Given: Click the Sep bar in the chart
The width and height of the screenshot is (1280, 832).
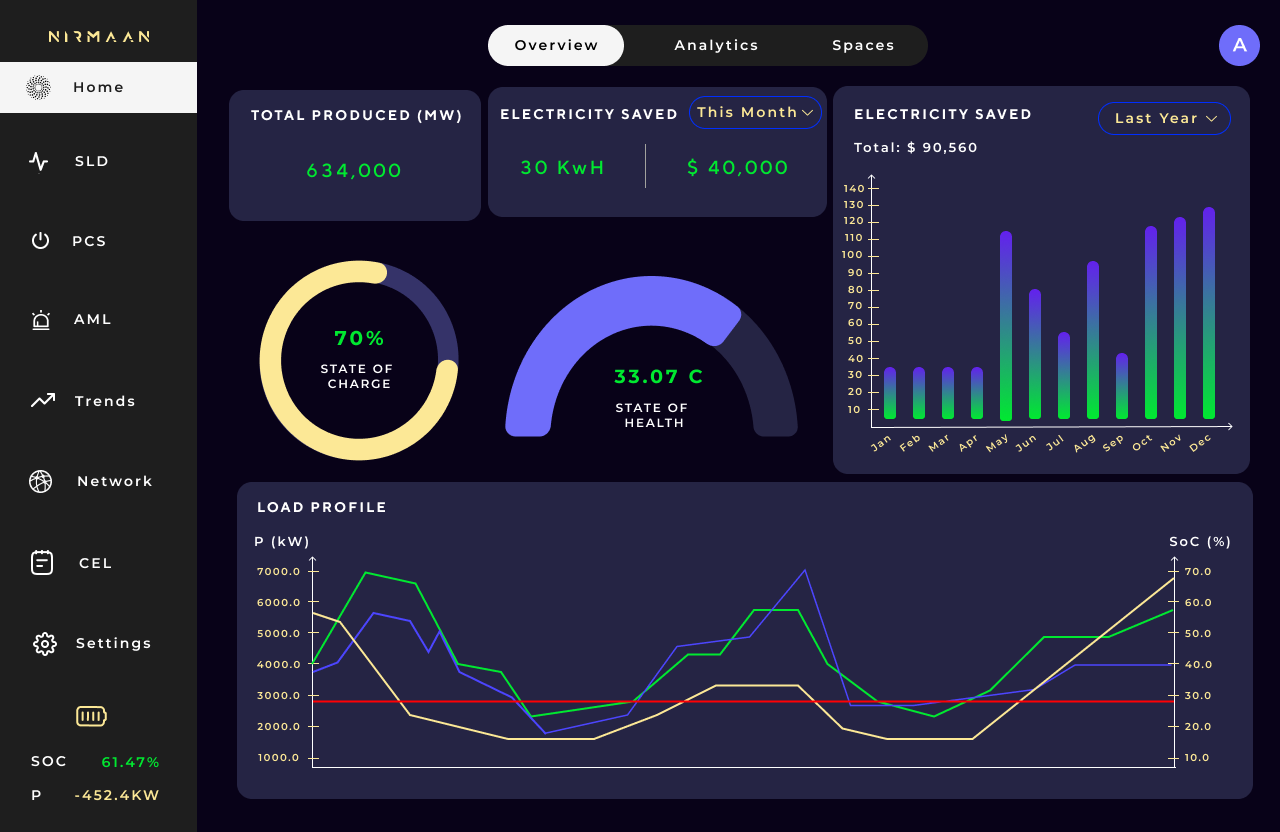Looking at the screenshot, I should click(1122, 386).
